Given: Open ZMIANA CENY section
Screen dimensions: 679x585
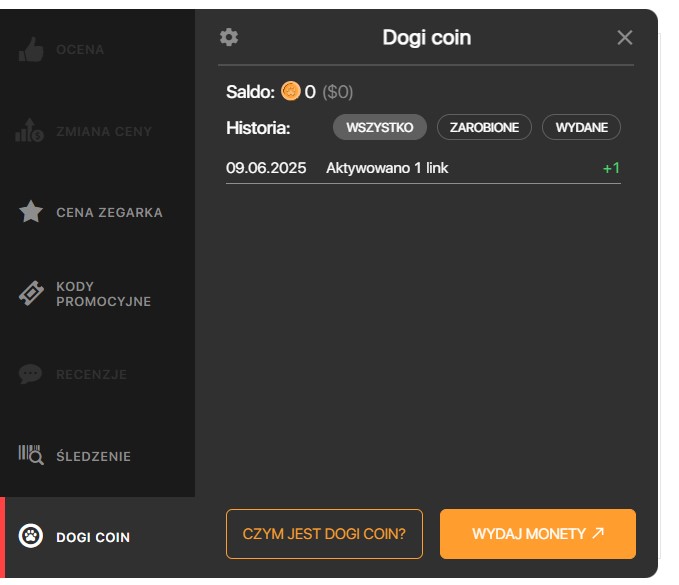Looking at the screenshot, I should pyautogui.click(x=104, y=131).
